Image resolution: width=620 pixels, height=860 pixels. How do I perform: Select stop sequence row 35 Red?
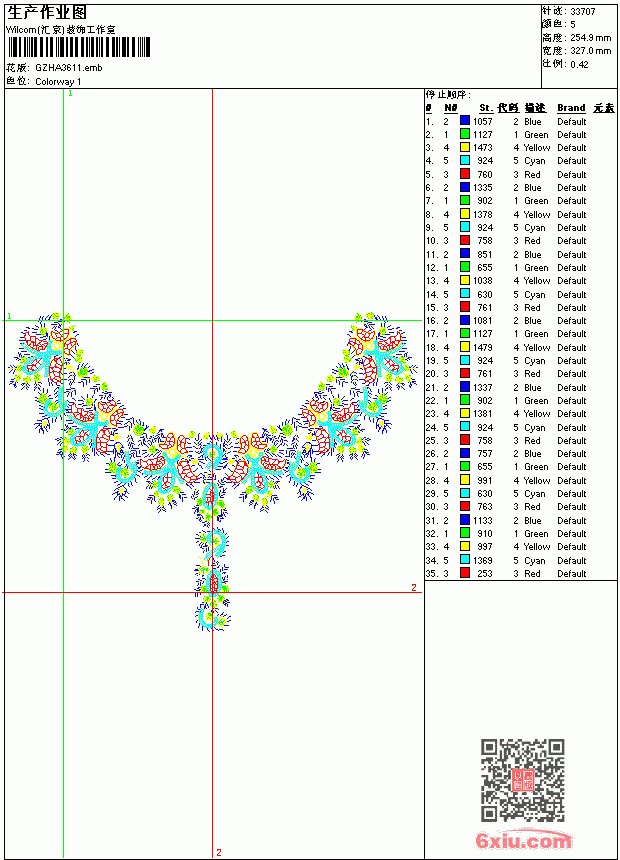(521, 574)
